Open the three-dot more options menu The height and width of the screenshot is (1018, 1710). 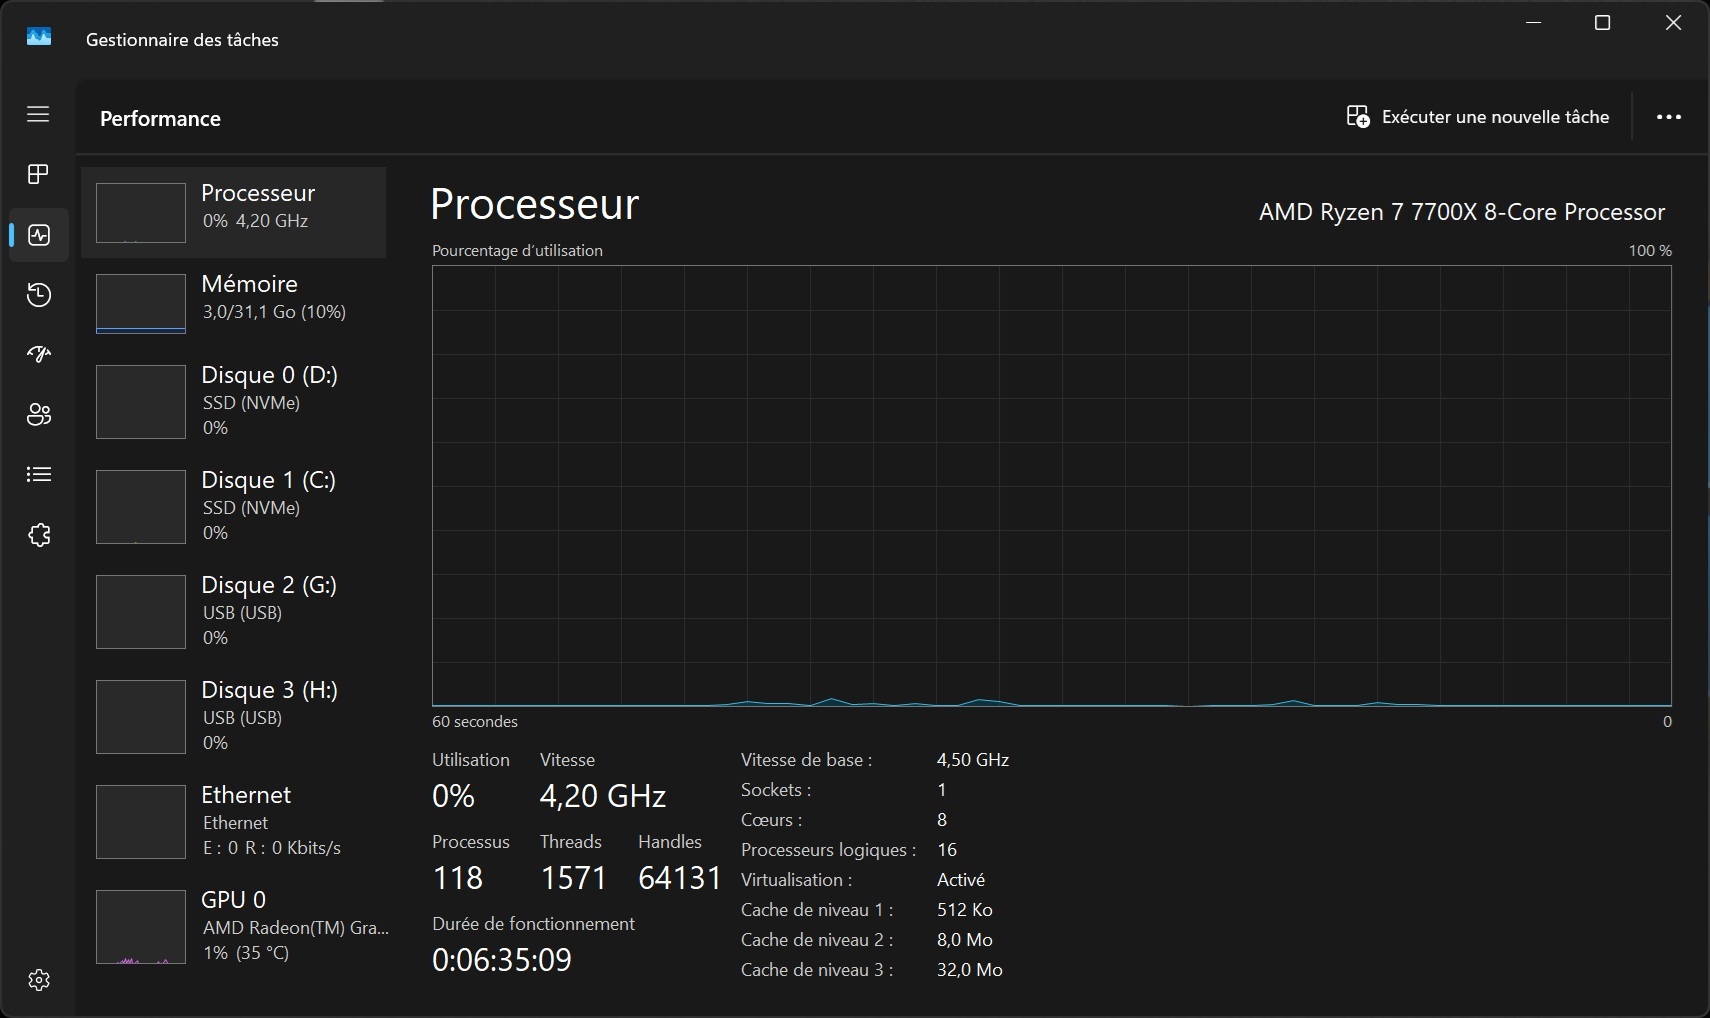[x=1668, y=117]
